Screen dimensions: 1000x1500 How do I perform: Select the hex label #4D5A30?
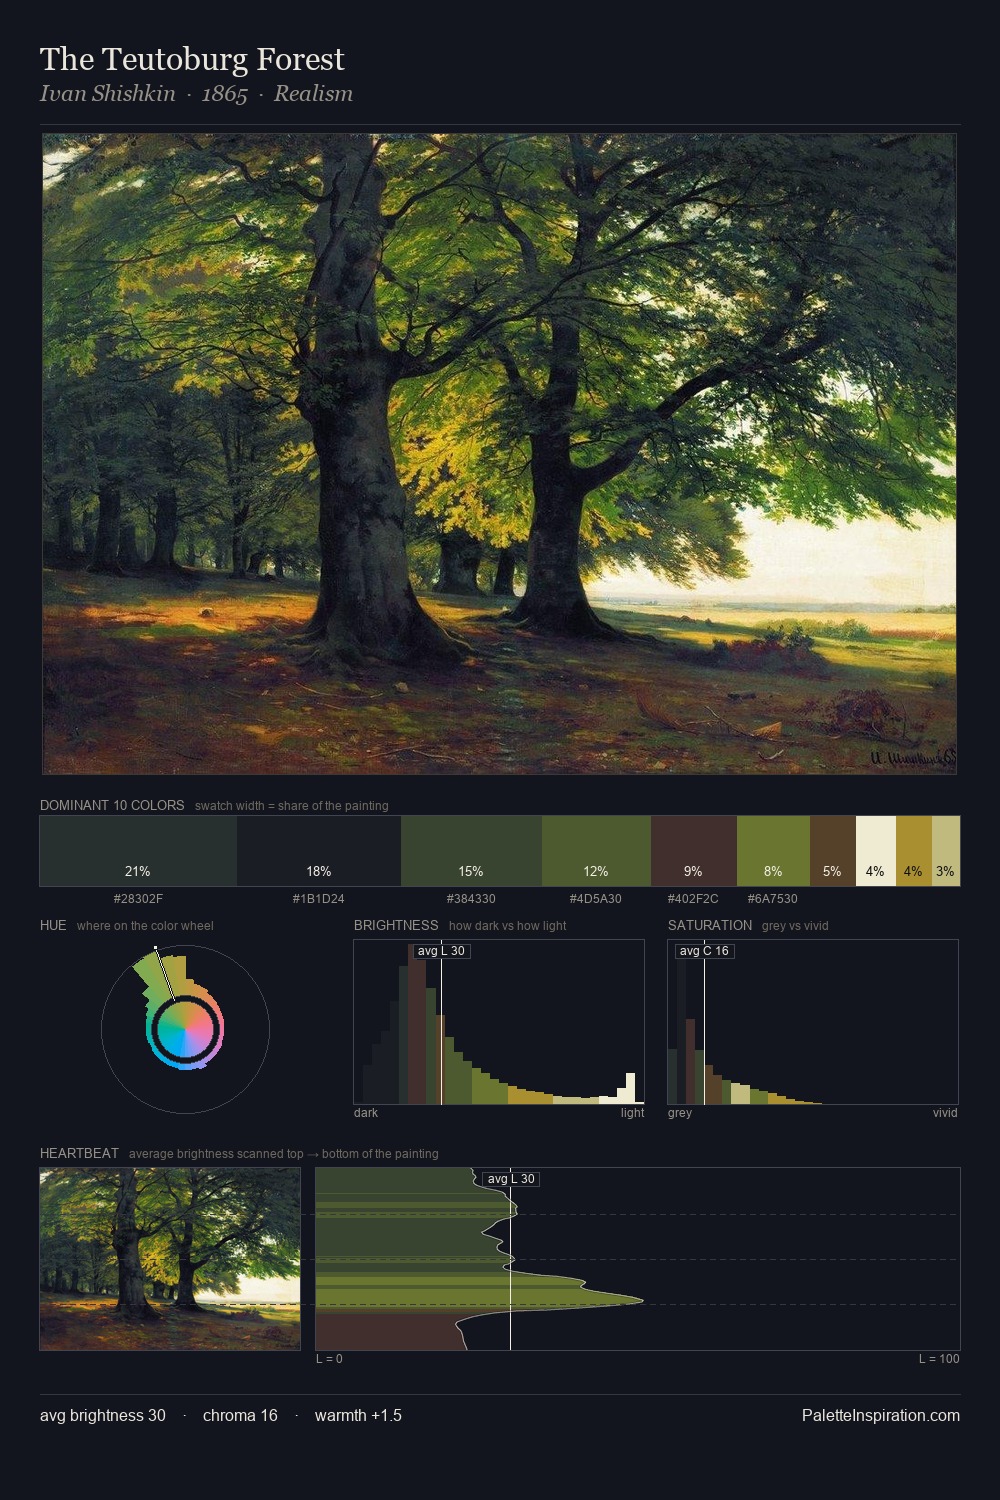pos(596,899)
